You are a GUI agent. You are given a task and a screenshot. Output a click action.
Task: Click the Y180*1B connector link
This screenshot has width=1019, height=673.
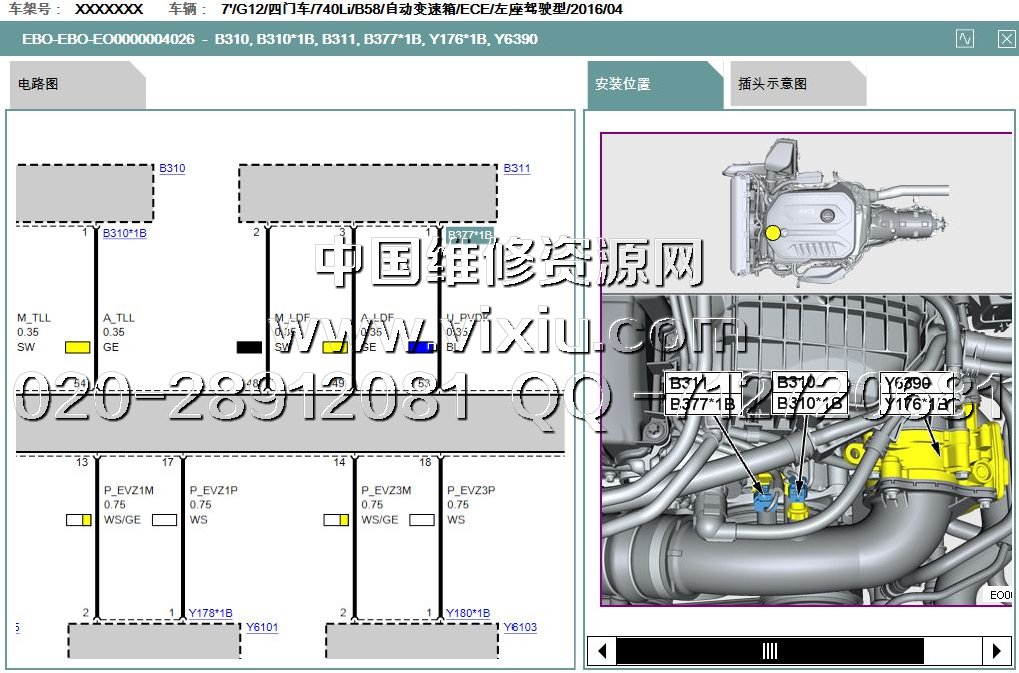[x=468, y=613]
